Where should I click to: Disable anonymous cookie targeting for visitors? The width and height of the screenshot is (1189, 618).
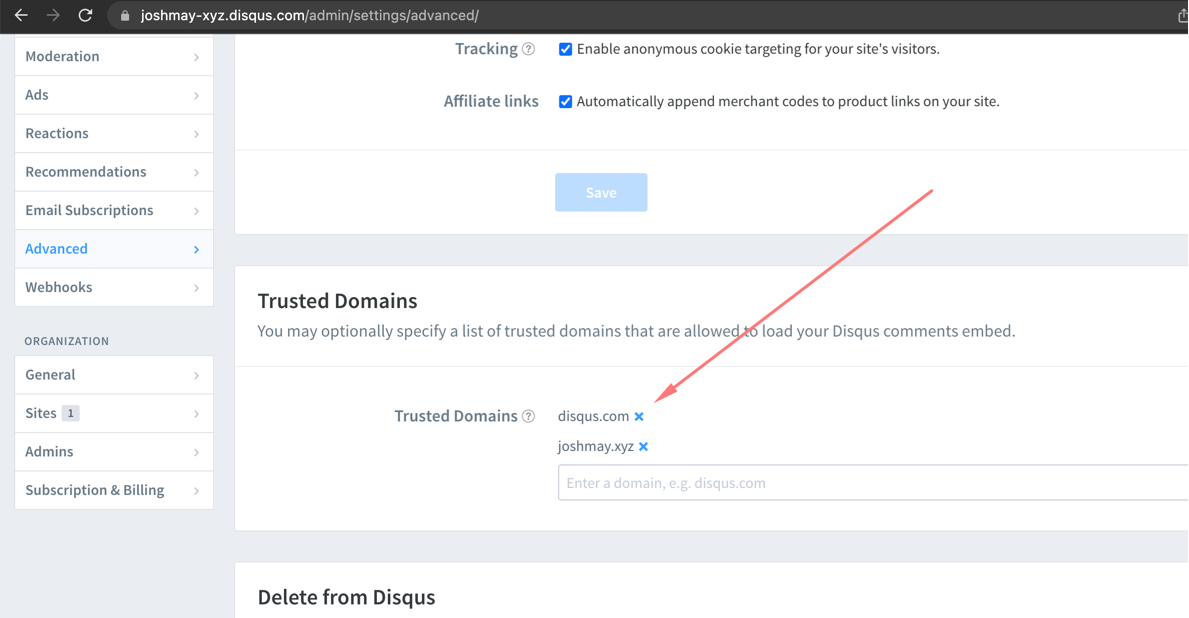coord(566,48)
